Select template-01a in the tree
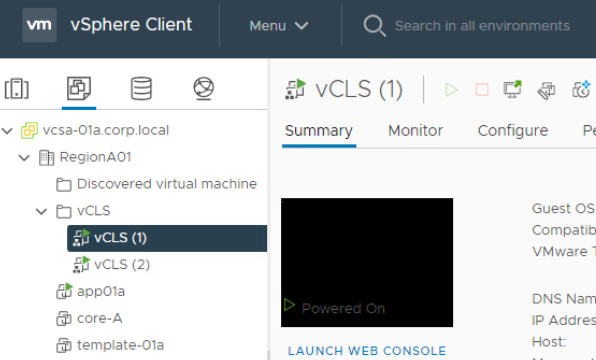Image resolution: width=596 pixels, height=360 pixels. tap(120, 345)
